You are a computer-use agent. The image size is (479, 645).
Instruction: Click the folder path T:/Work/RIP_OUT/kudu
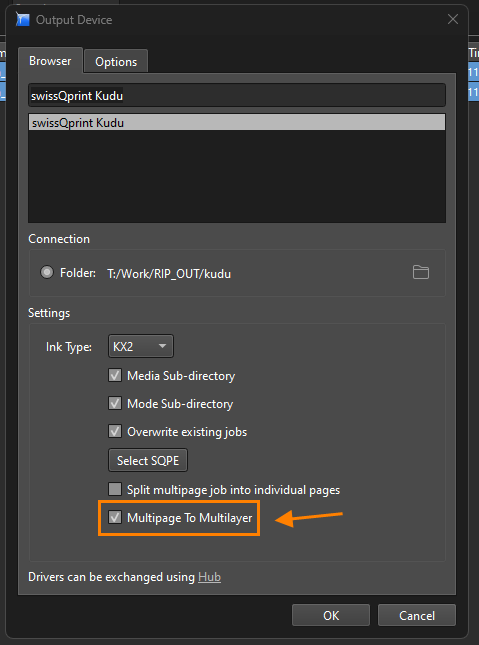[x=169, y=274]
